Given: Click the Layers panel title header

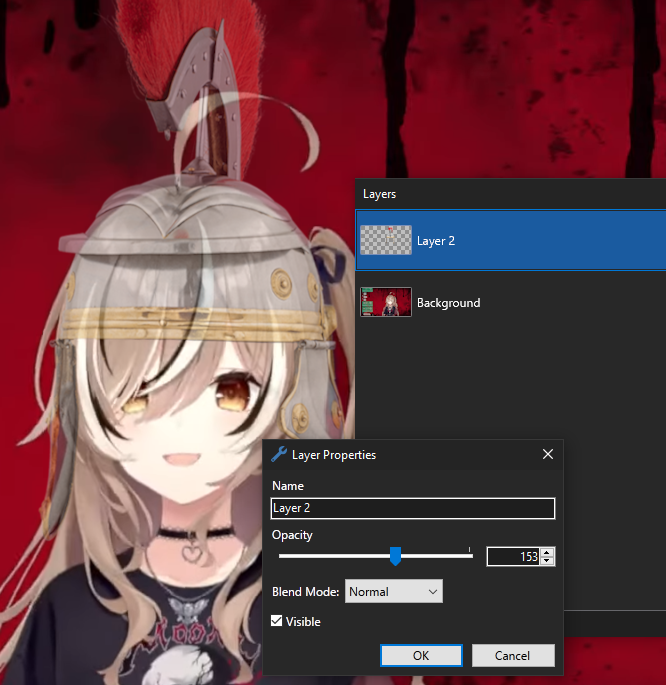Looking at the screenshot, I should [380, 193].
